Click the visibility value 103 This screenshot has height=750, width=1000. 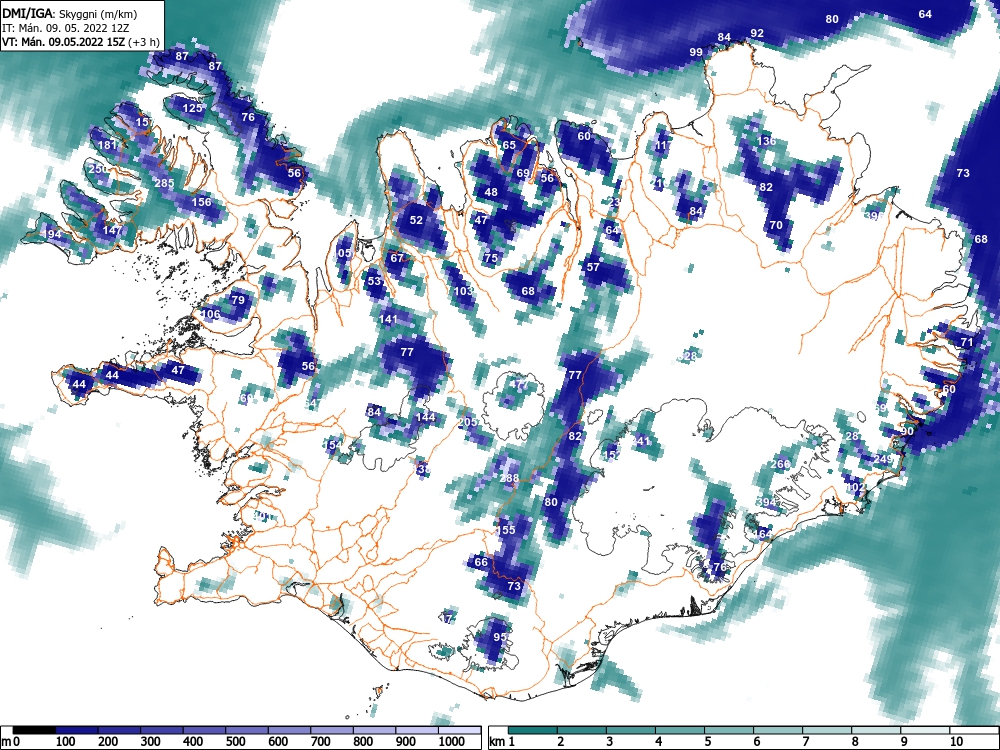[x=464, y=291]
